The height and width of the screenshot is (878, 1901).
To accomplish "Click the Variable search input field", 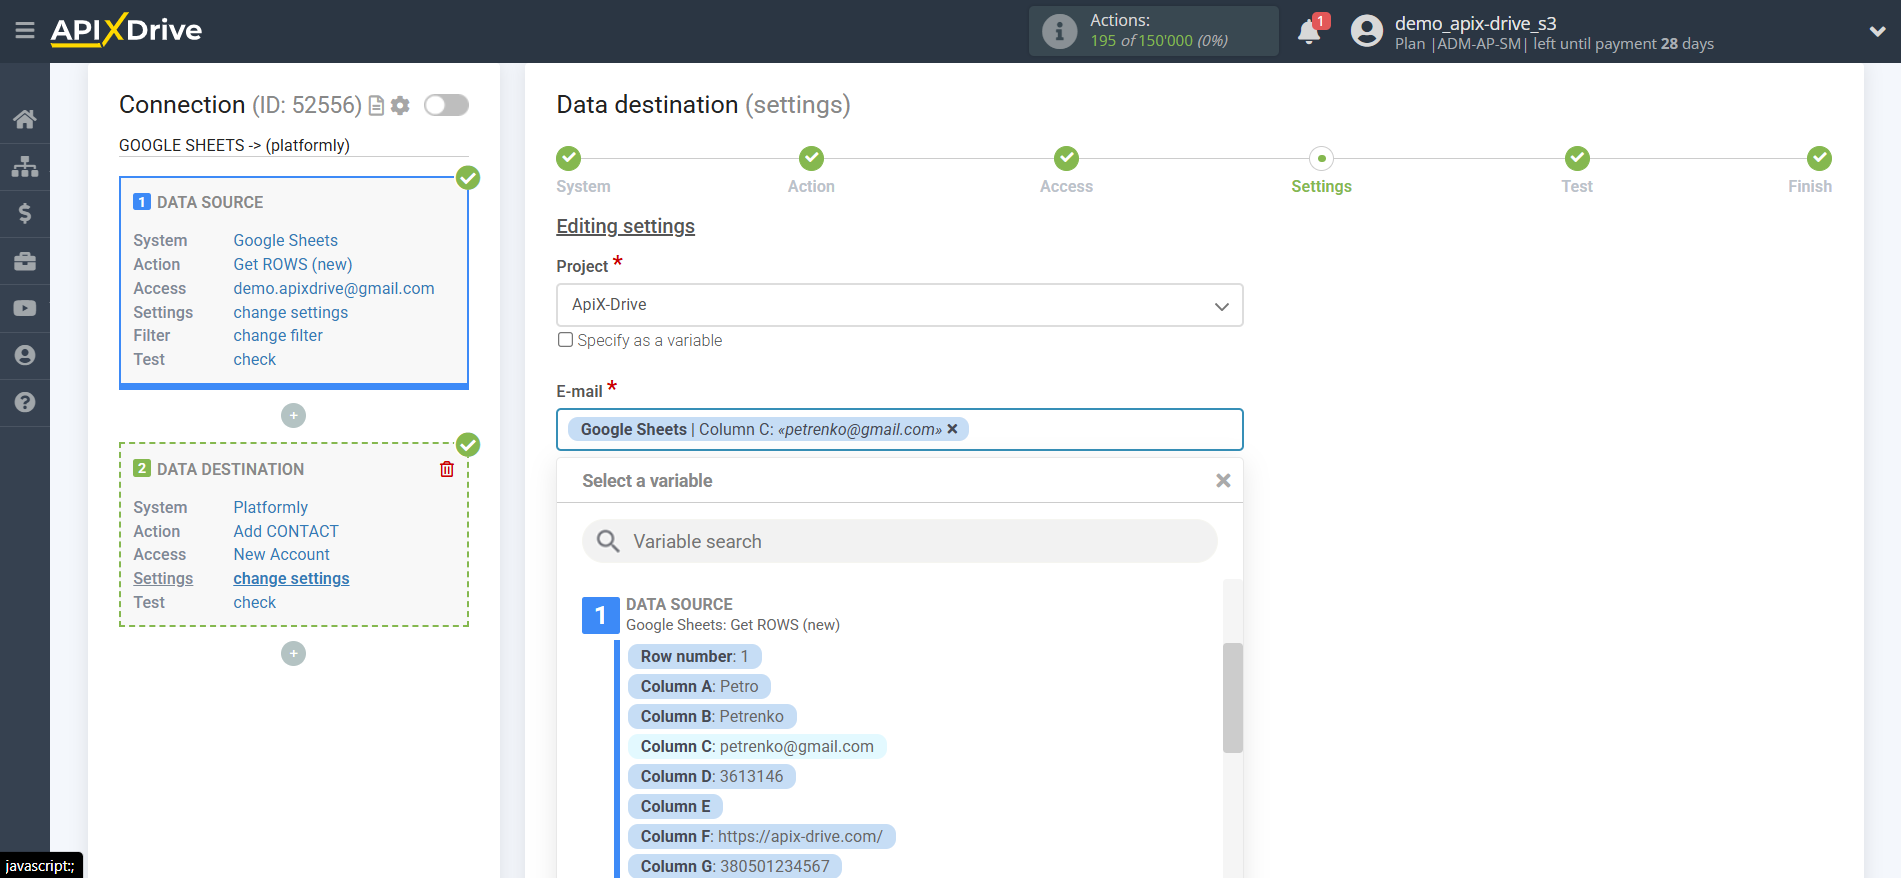I will coord(900,541).
